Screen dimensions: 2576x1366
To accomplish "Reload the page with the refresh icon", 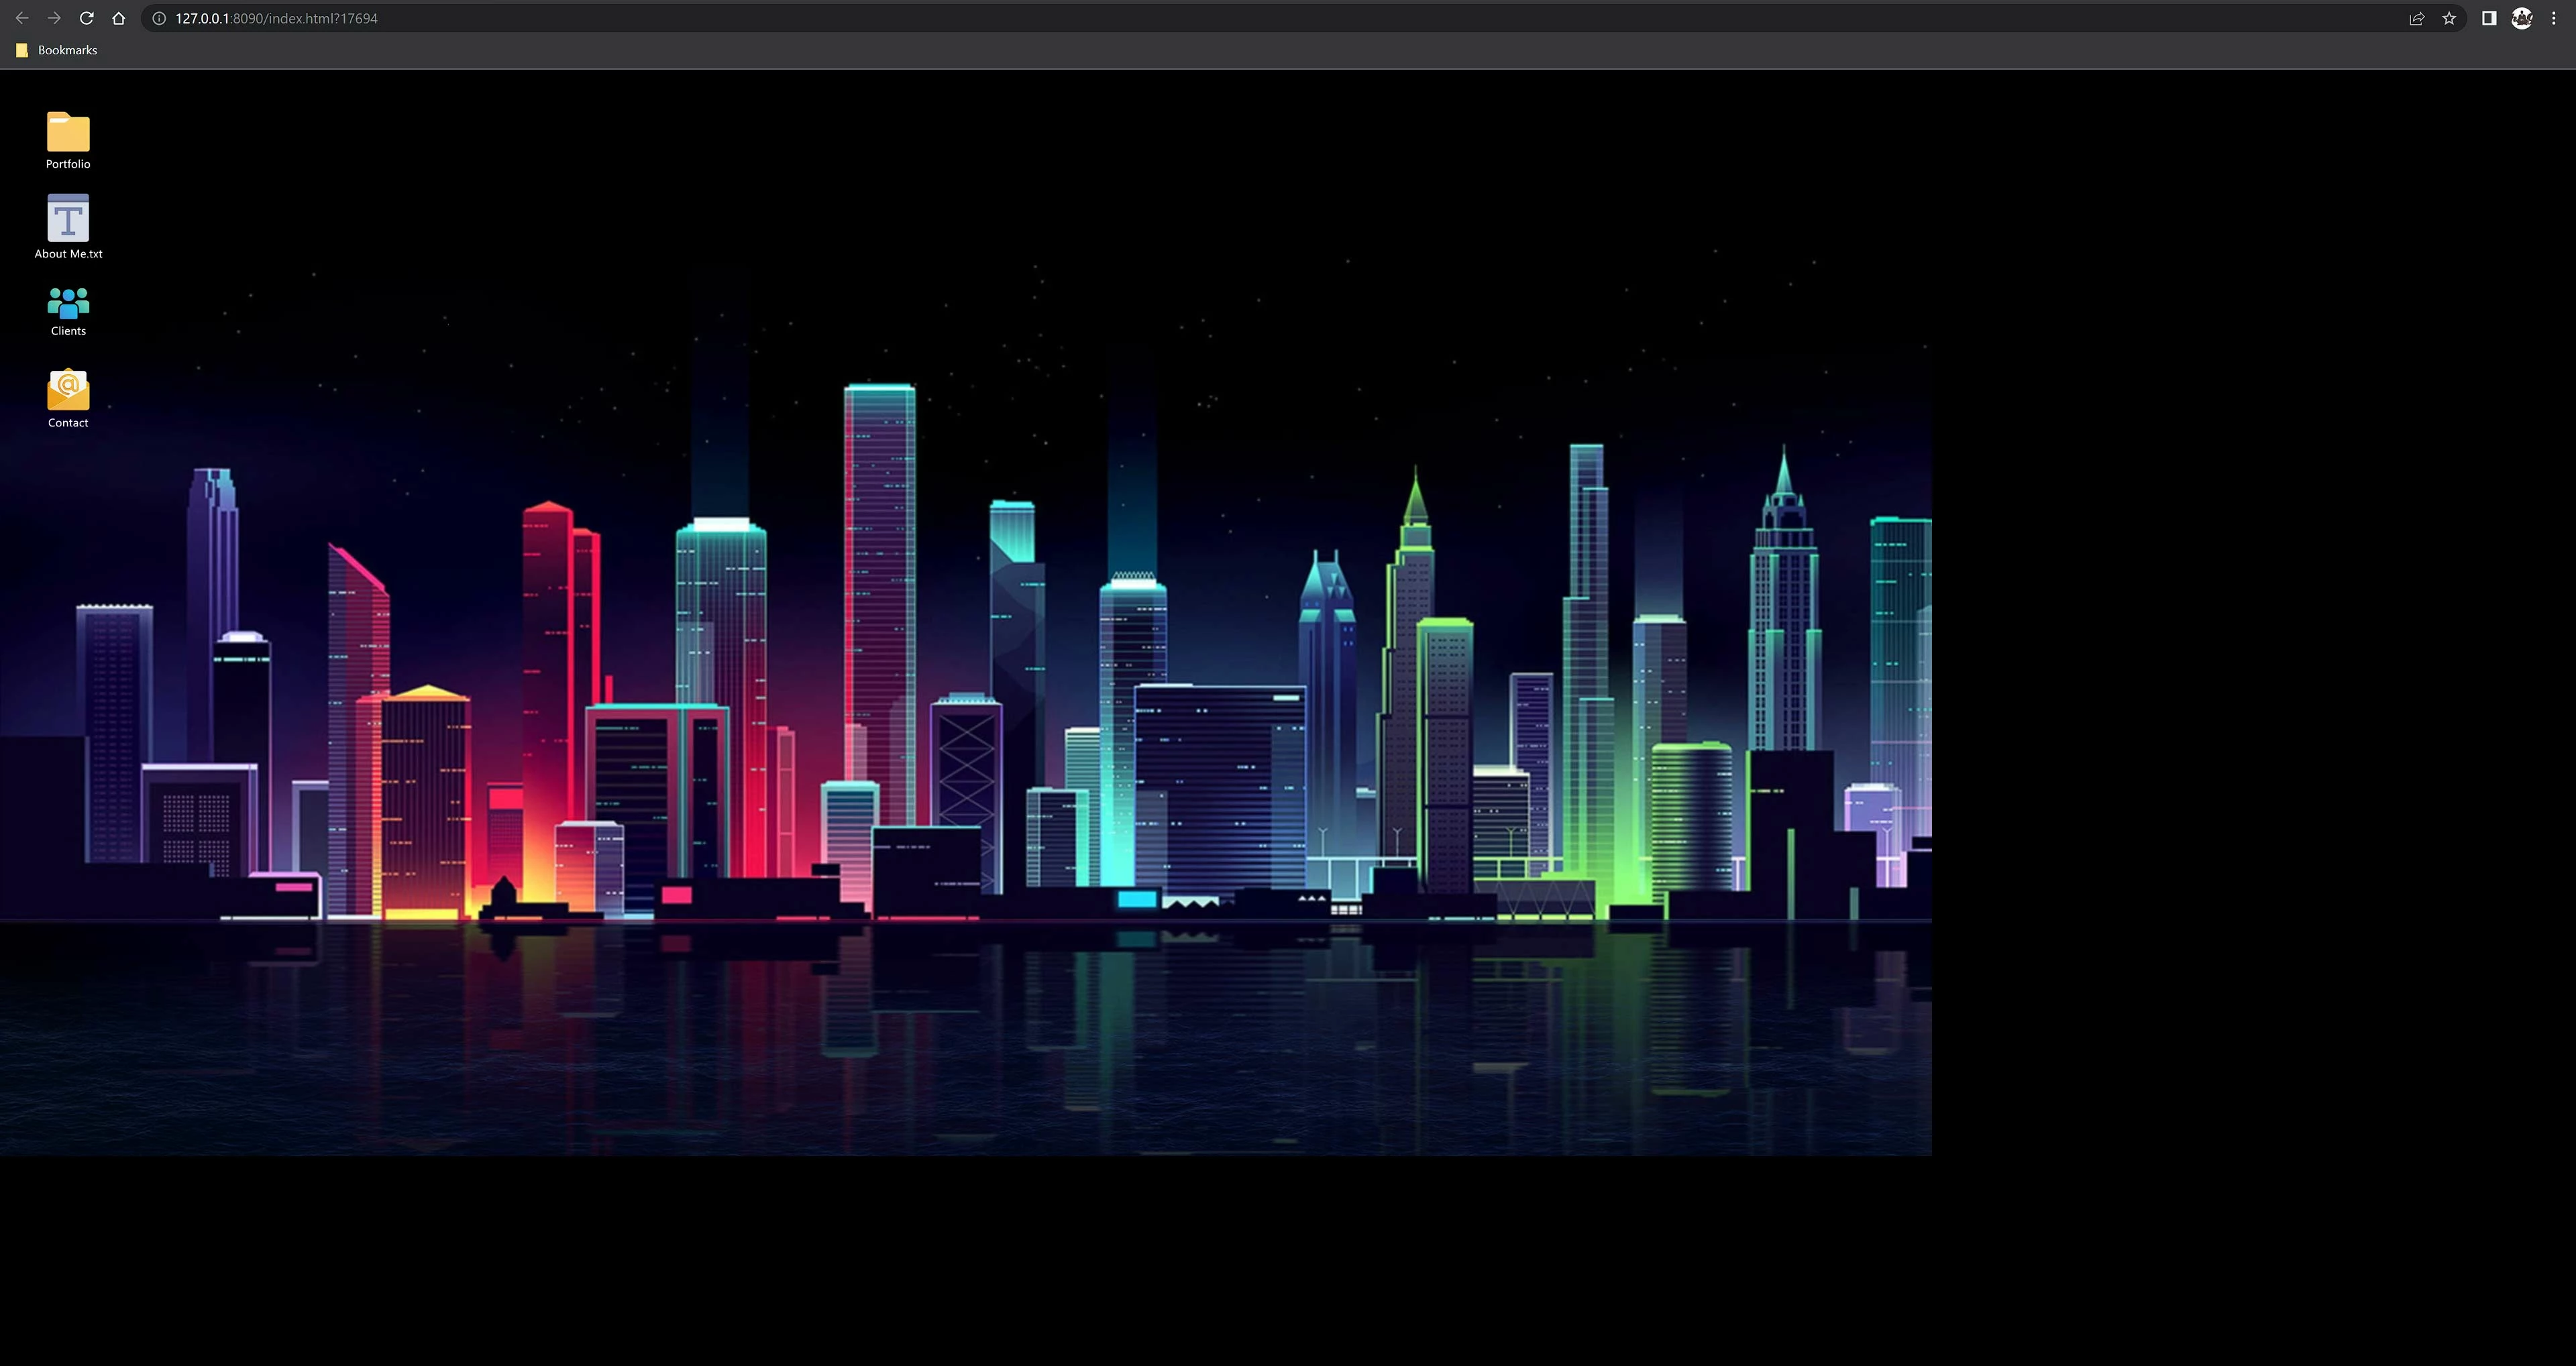I will (87, 18).
